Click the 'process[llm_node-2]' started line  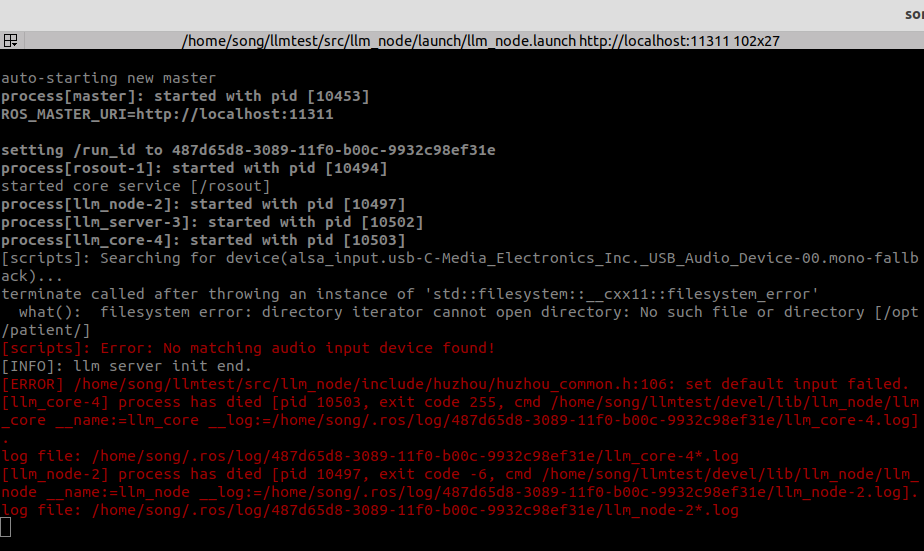tap(203, 204)
